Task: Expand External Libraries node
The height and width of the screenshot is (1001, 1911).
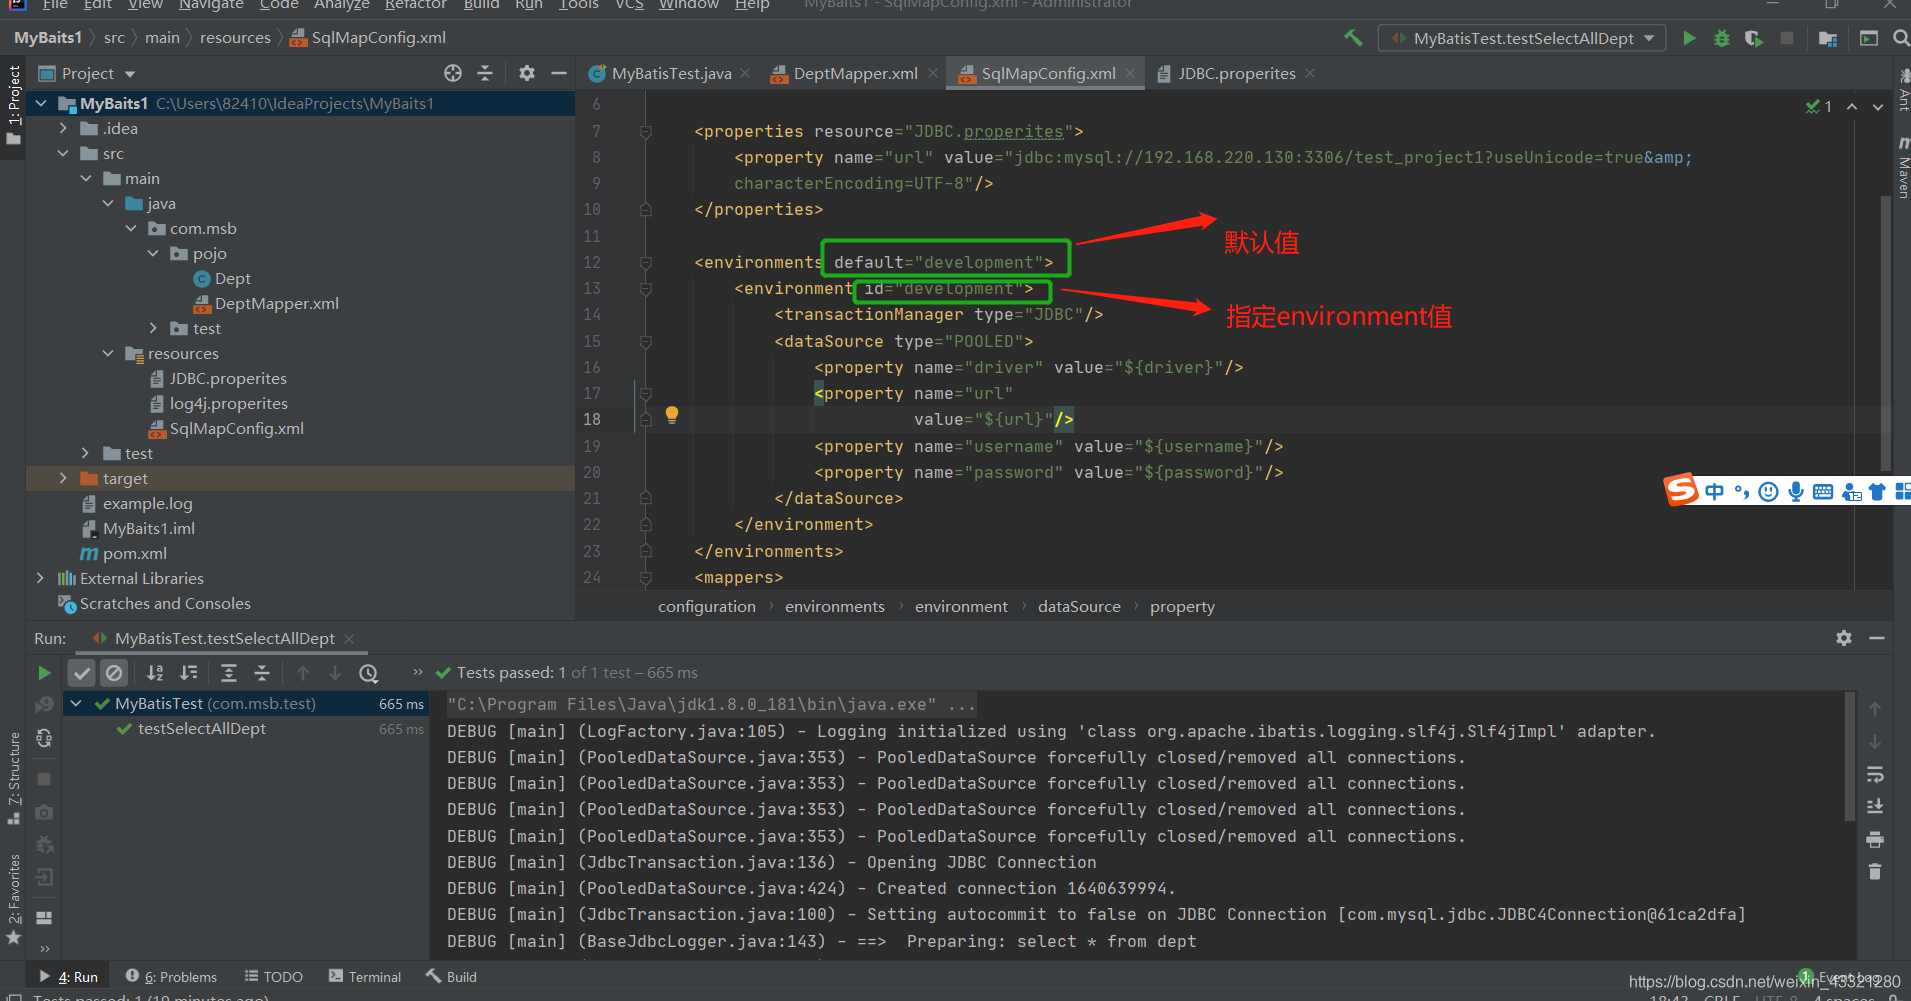Action: pos(40,578)
